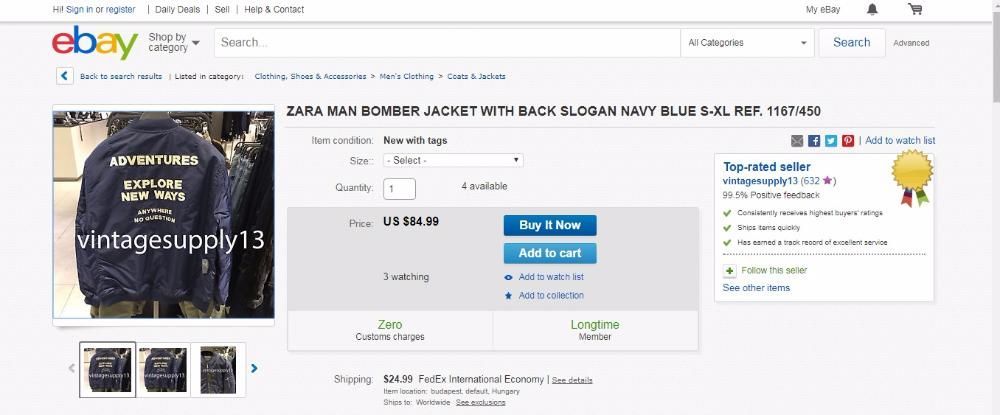
Task: Show next thumbnail images with arrow
Action: [254, 368]
